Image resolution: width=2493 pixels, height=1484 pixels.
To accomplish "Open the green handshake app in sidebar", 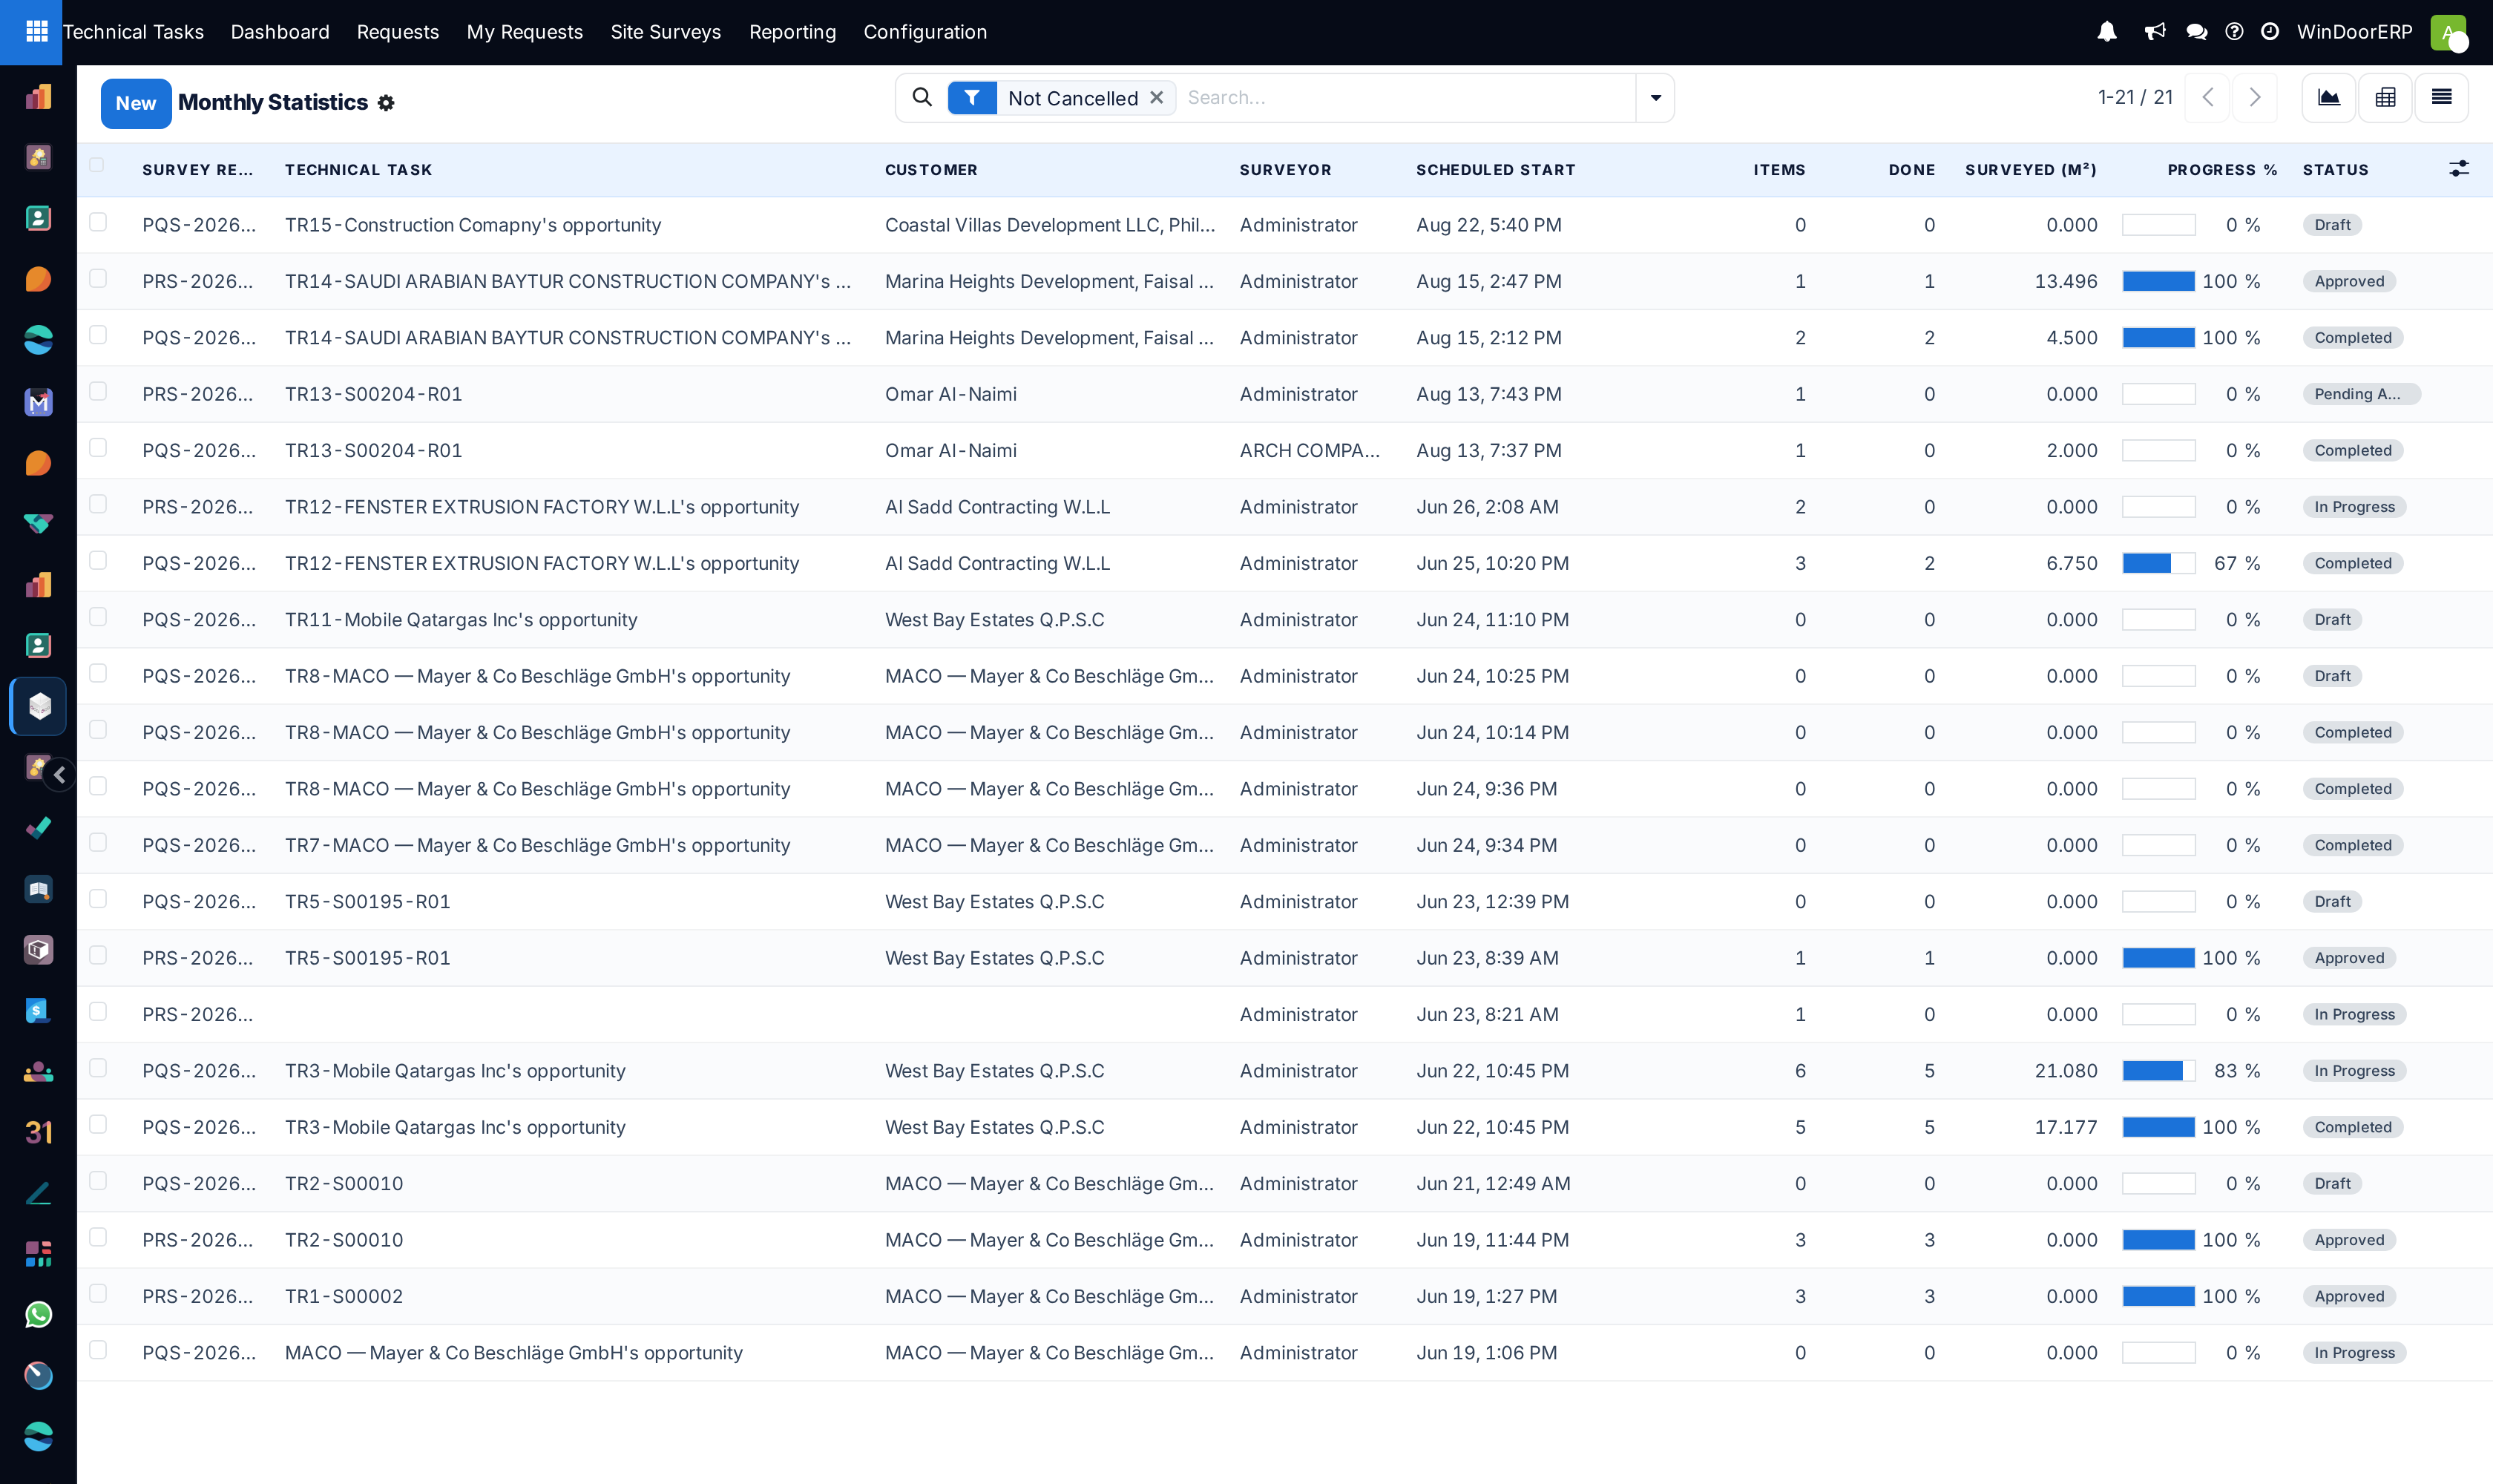I will pos(38,523).
